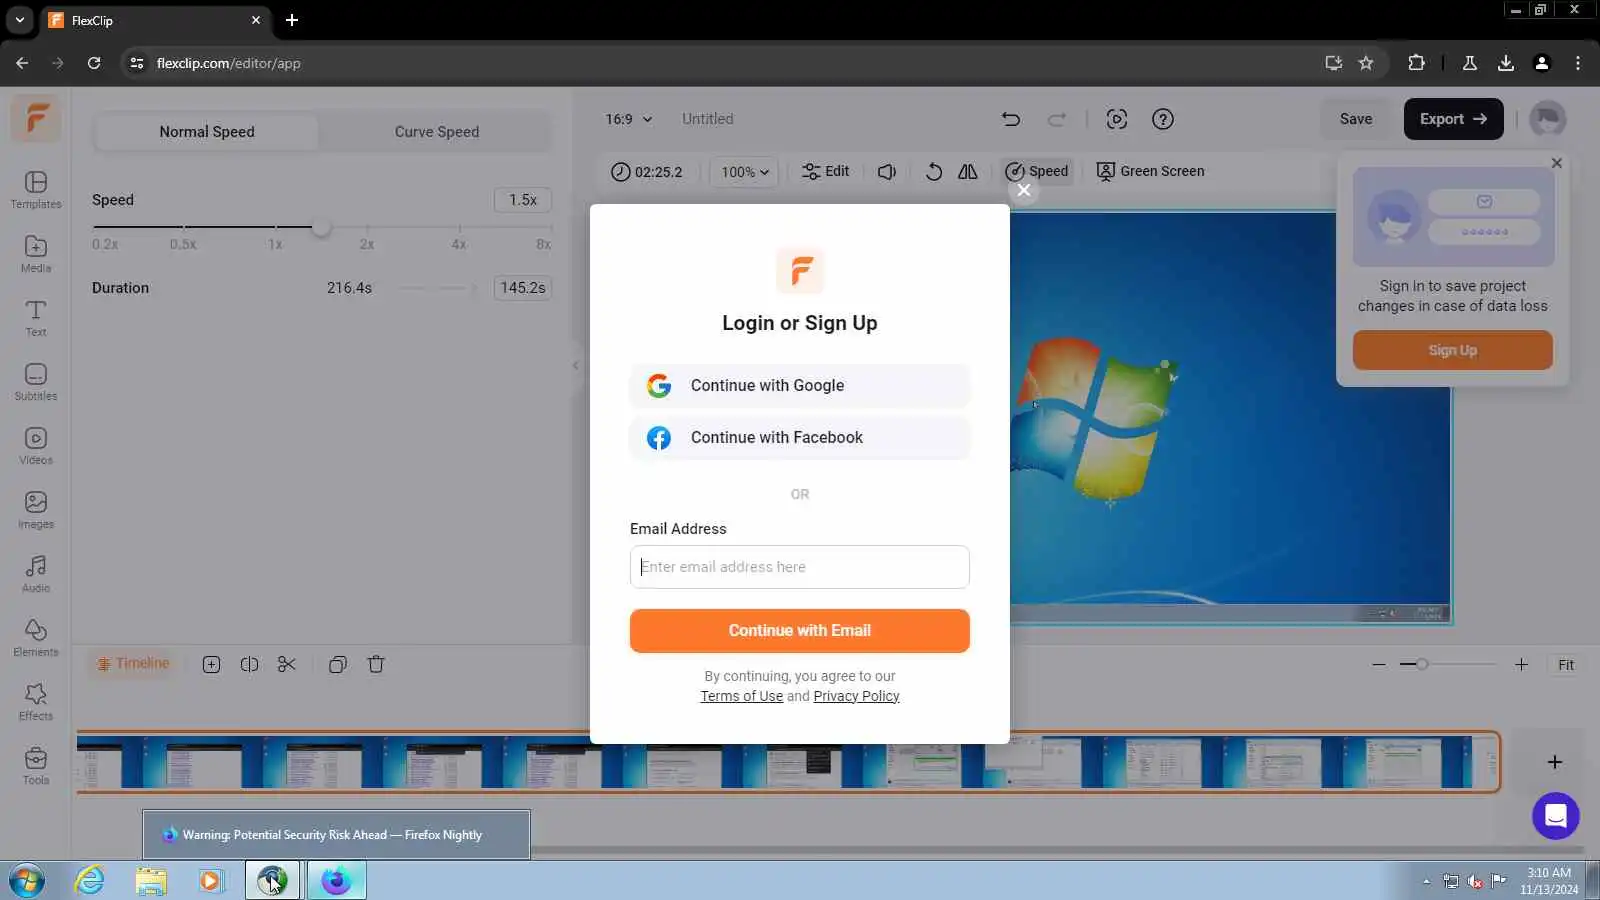Open the Privacy Policy link

856,696
